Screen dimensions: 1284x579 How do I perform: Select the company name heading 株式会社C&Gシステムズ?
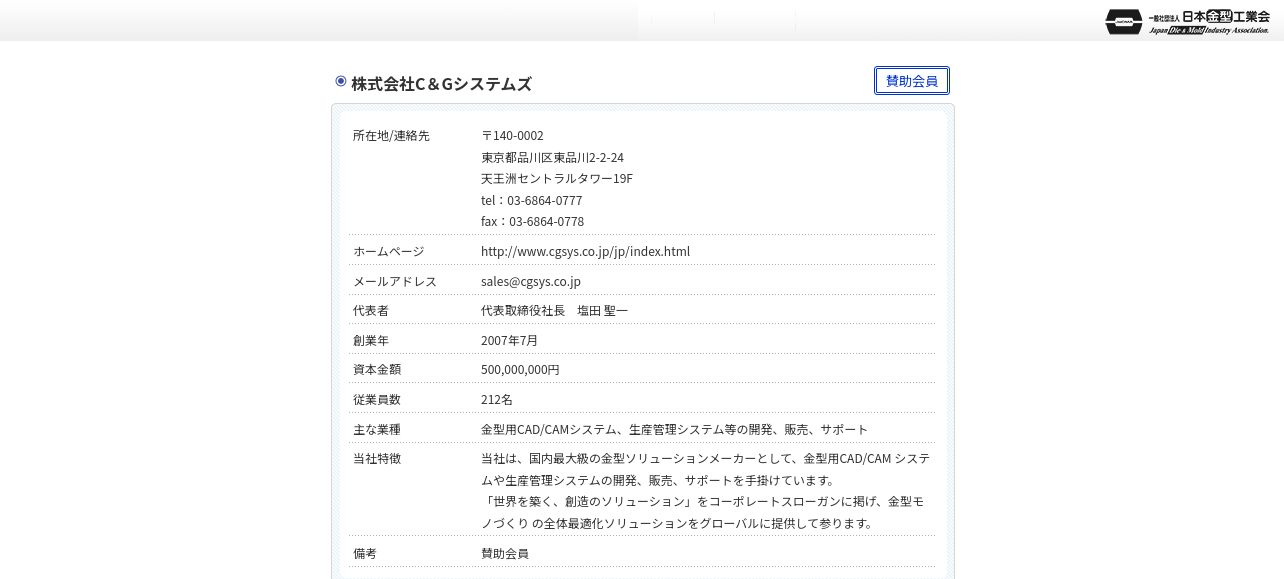coord(441,84)
